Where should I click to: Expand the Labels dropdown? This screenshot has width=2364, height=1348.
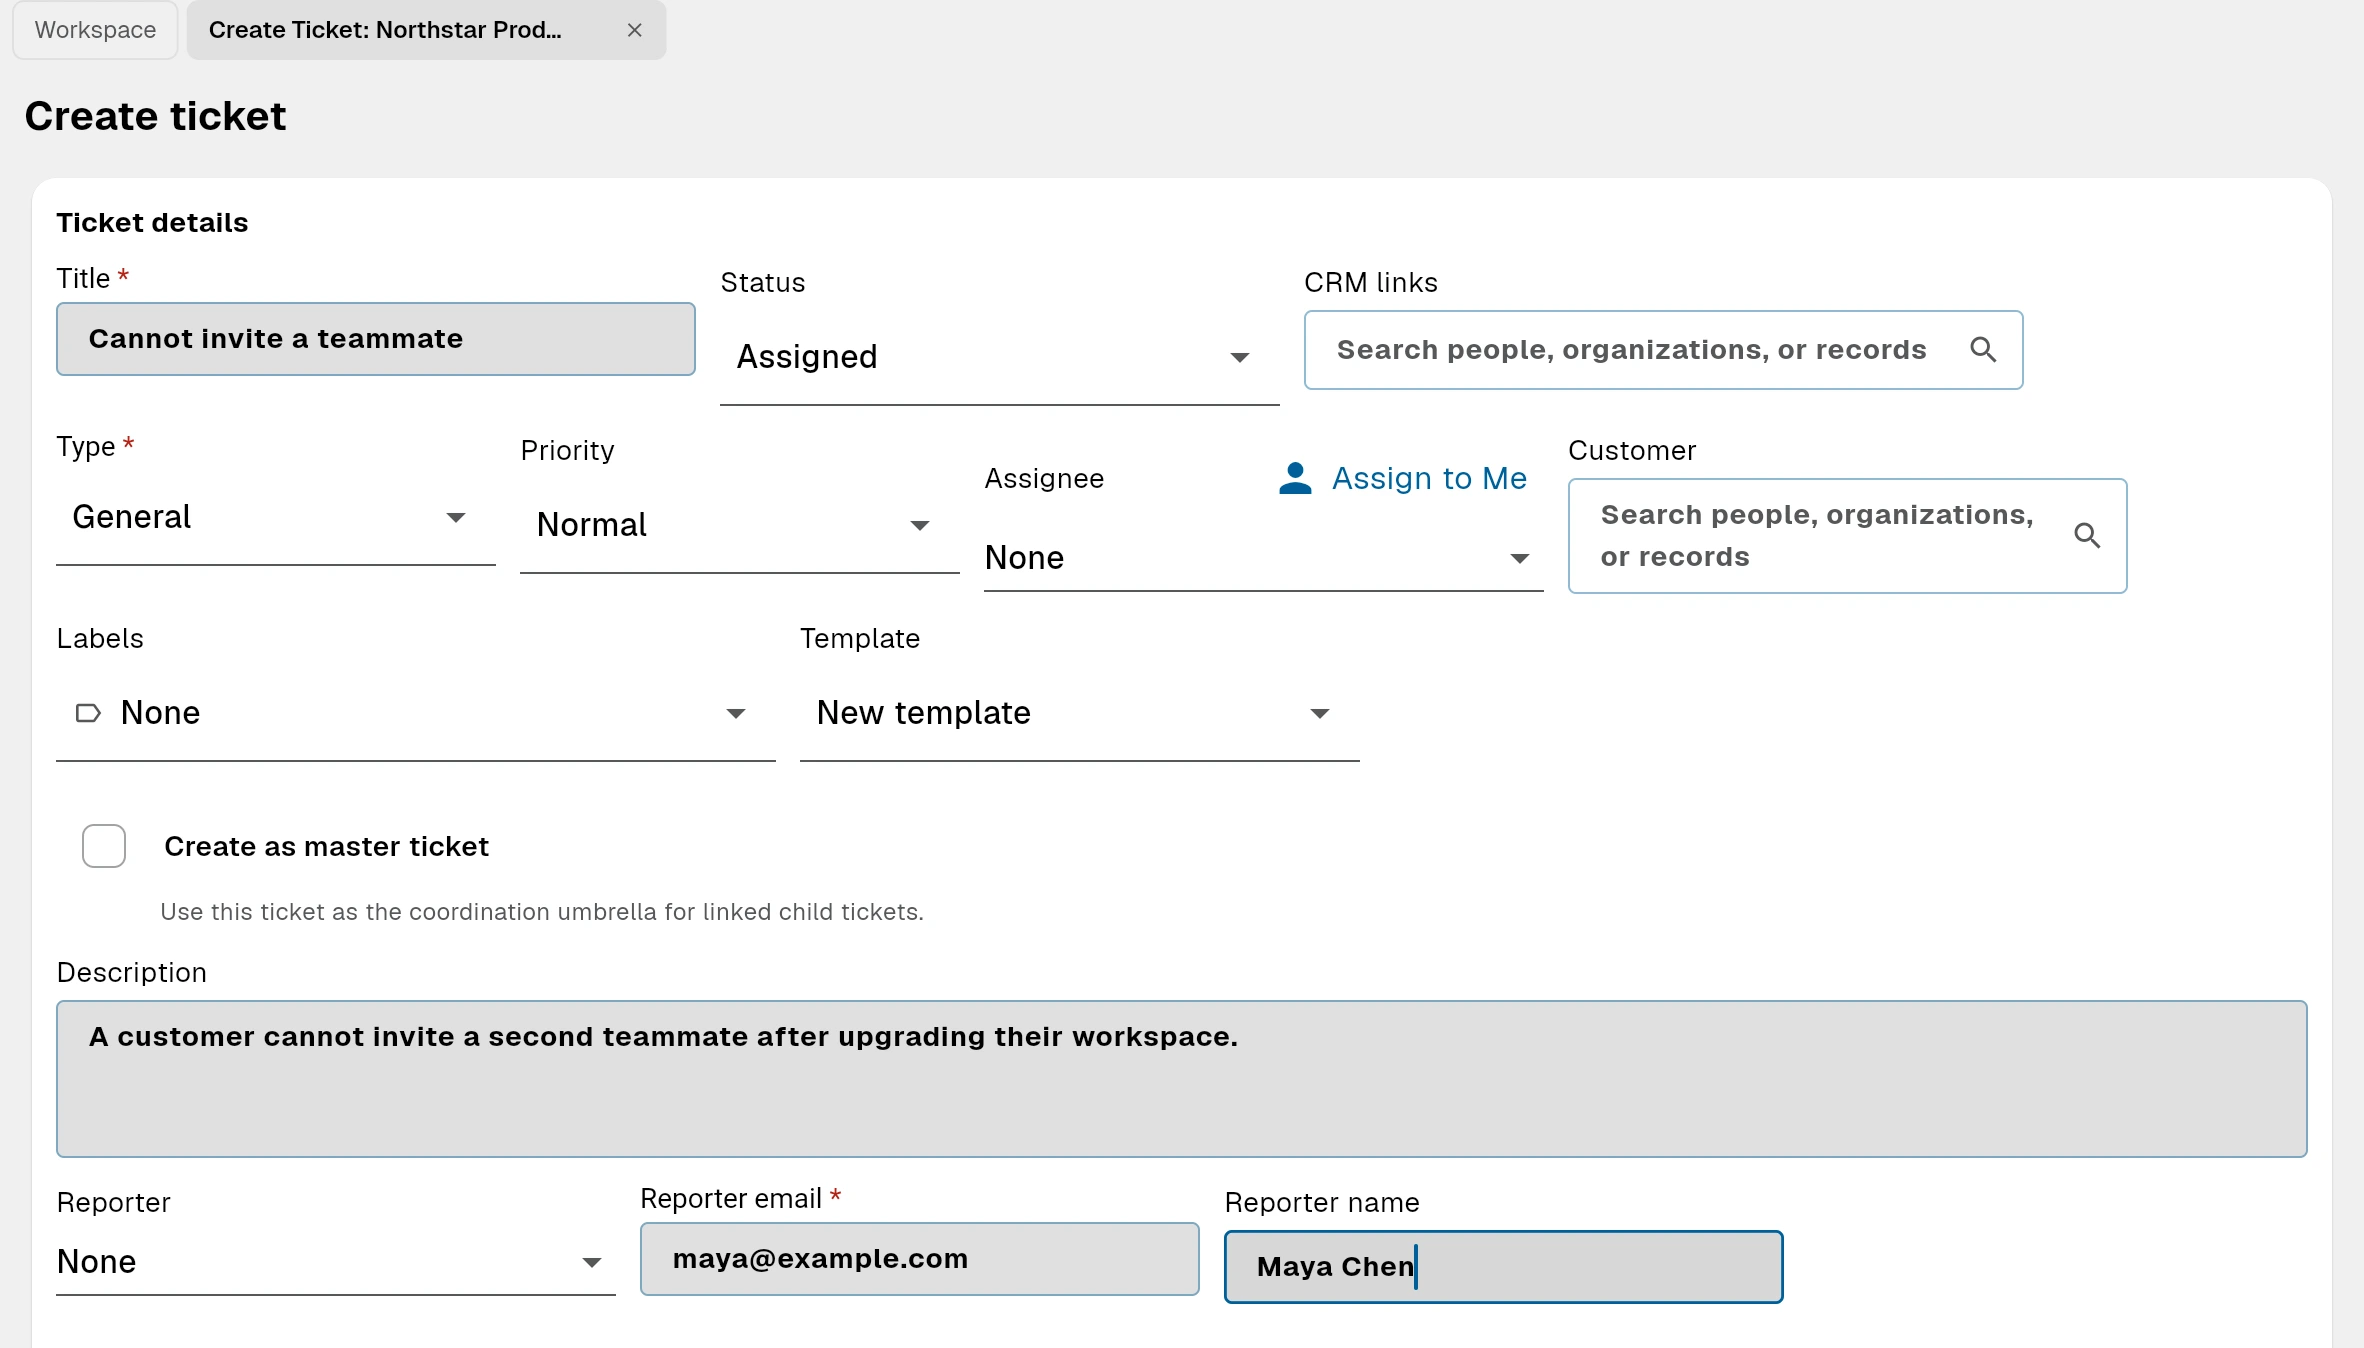point(415,713)
